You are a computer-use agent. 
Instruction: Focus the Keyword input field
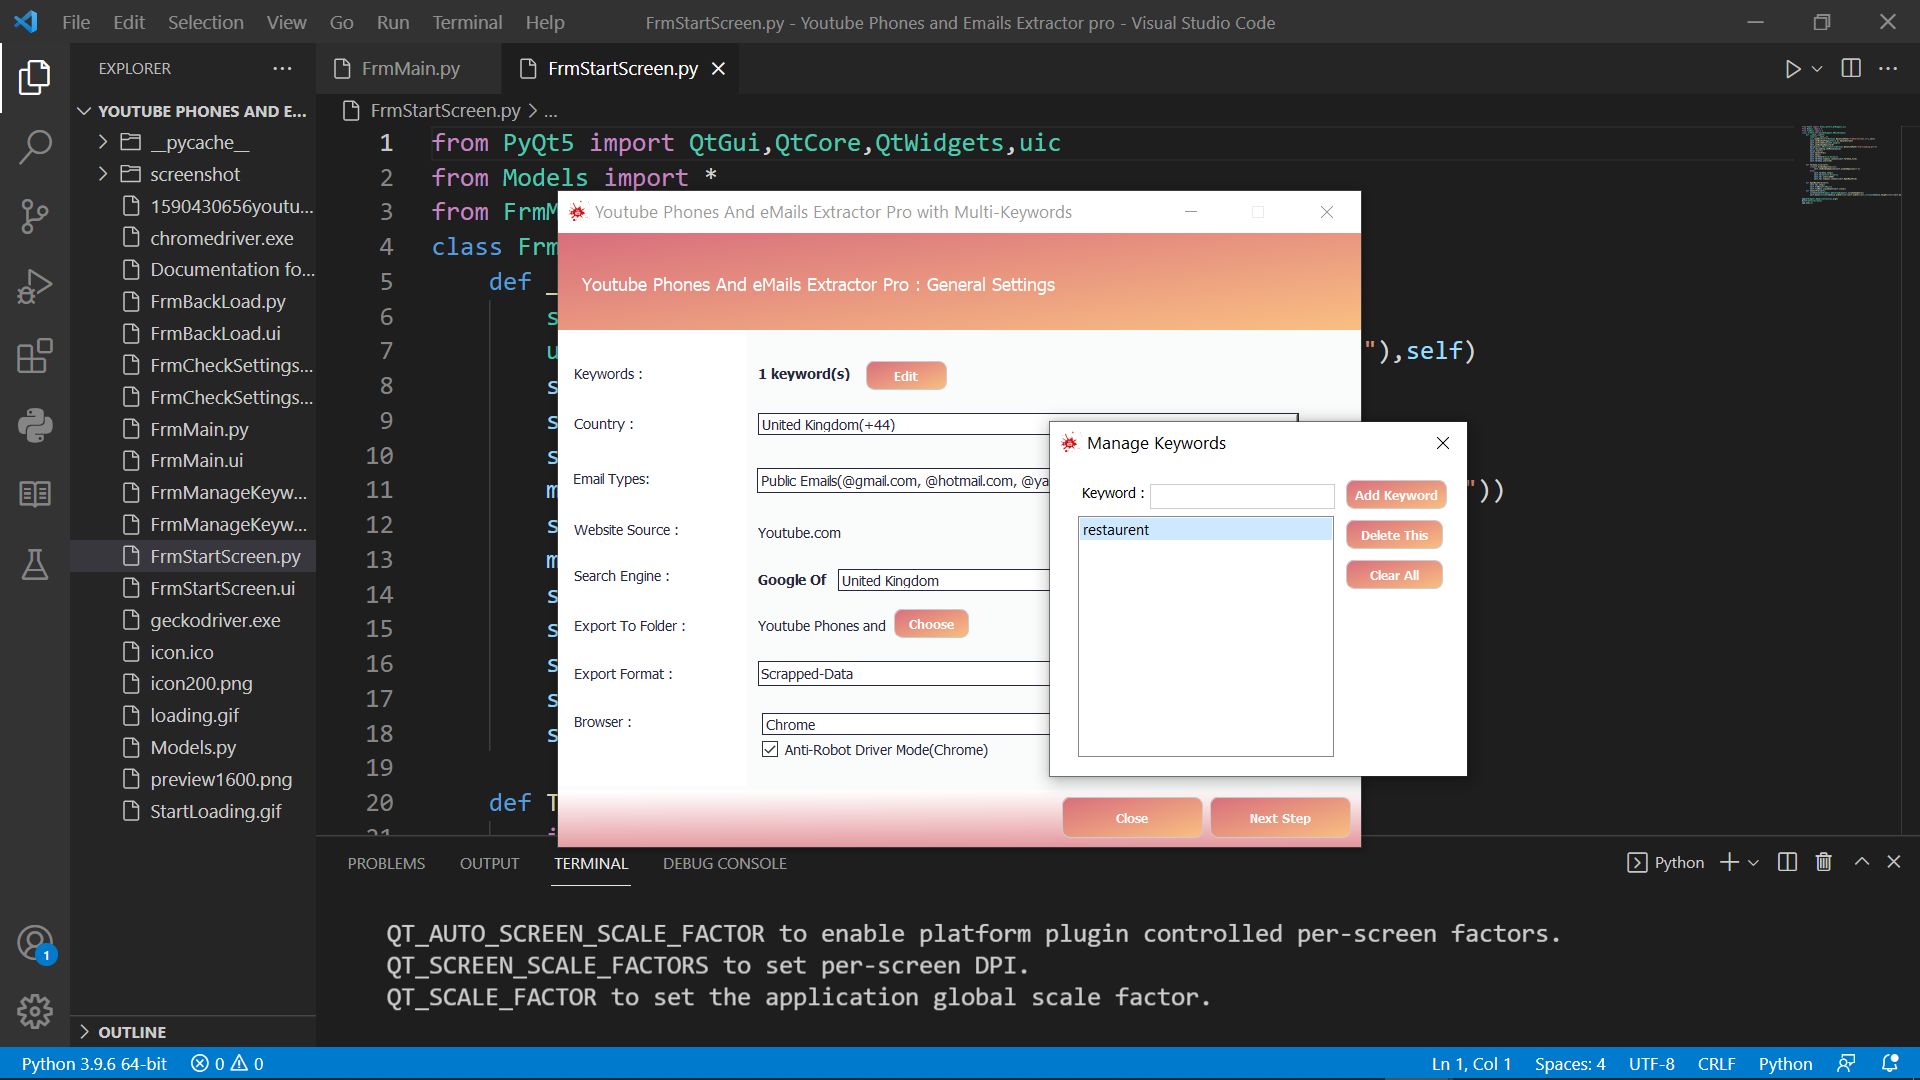point(1242,496)
